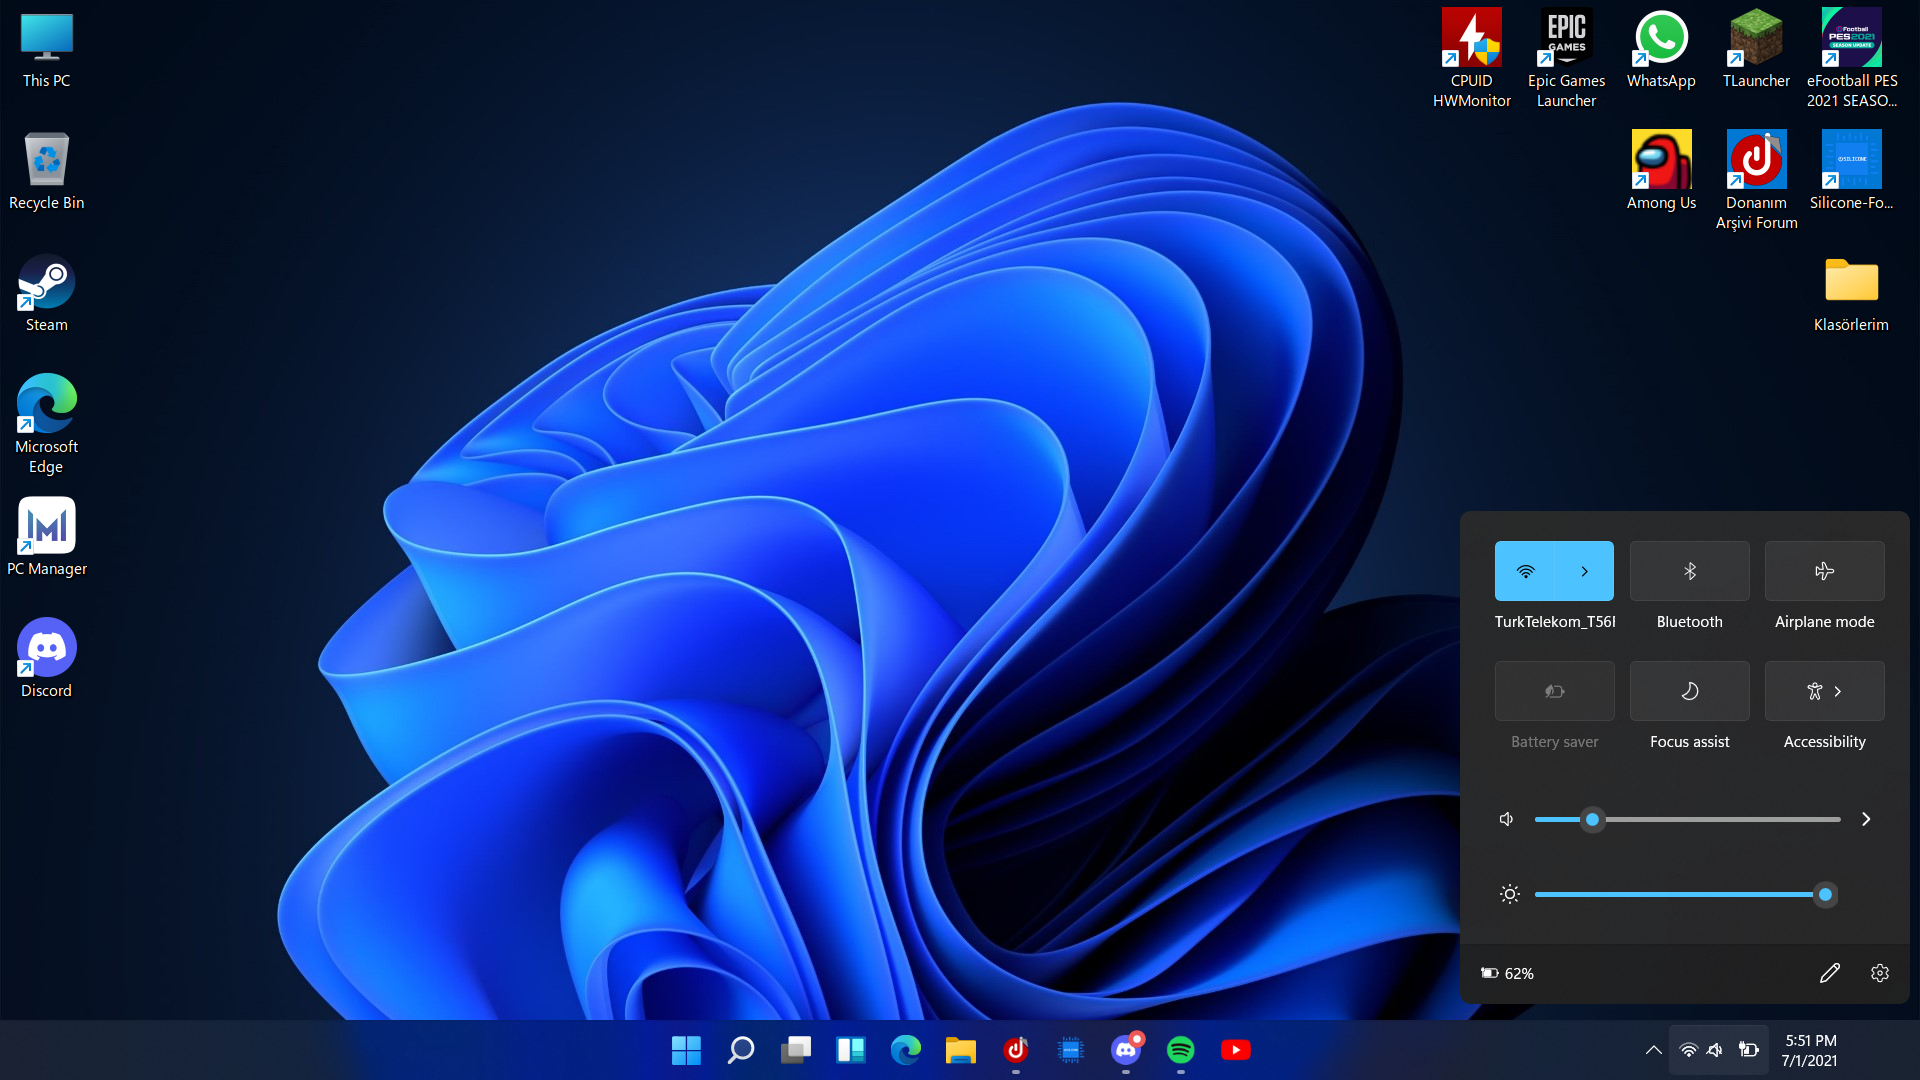
Task: Launch Discord desktop shortcut
Action: click(x=46, y=660)
